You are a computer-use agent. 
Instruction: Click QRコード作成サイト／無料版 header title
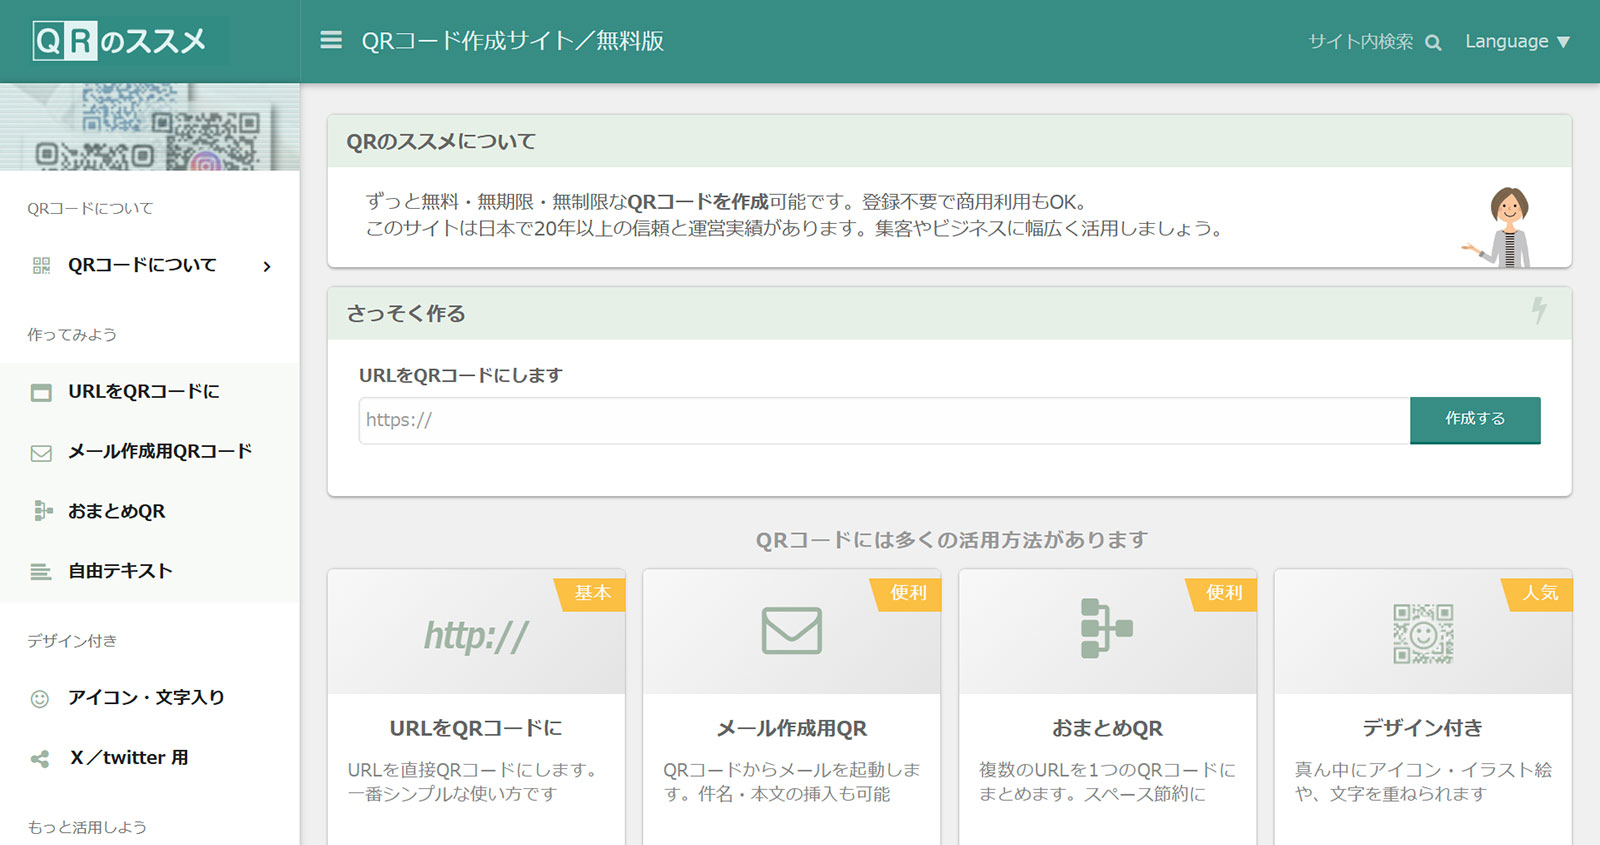tap(513, 41)
